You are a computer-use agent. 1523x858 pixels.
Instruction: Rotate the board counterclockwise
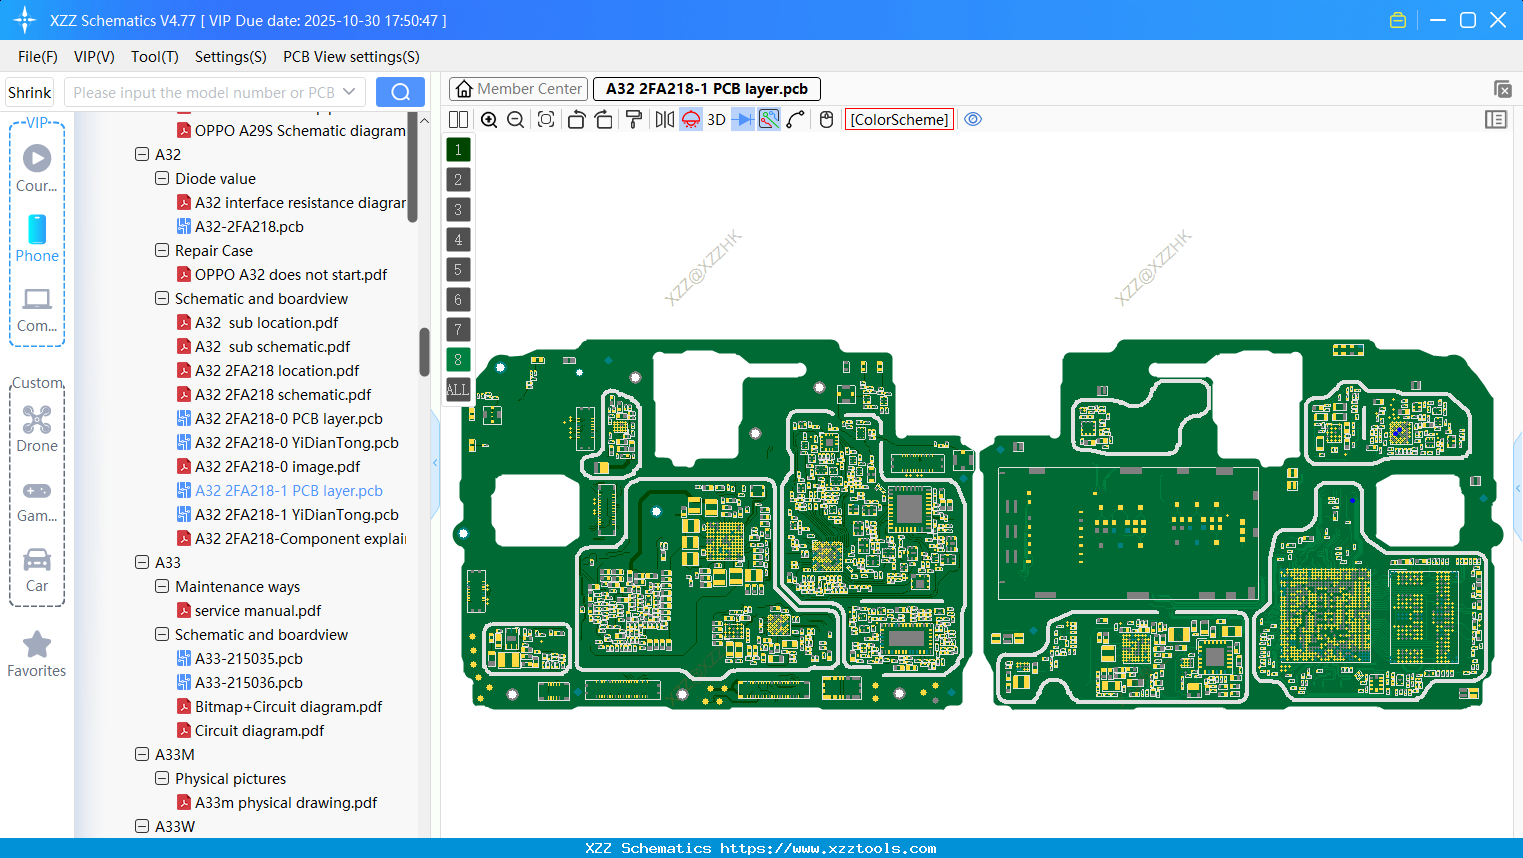[x=576, y=120]
